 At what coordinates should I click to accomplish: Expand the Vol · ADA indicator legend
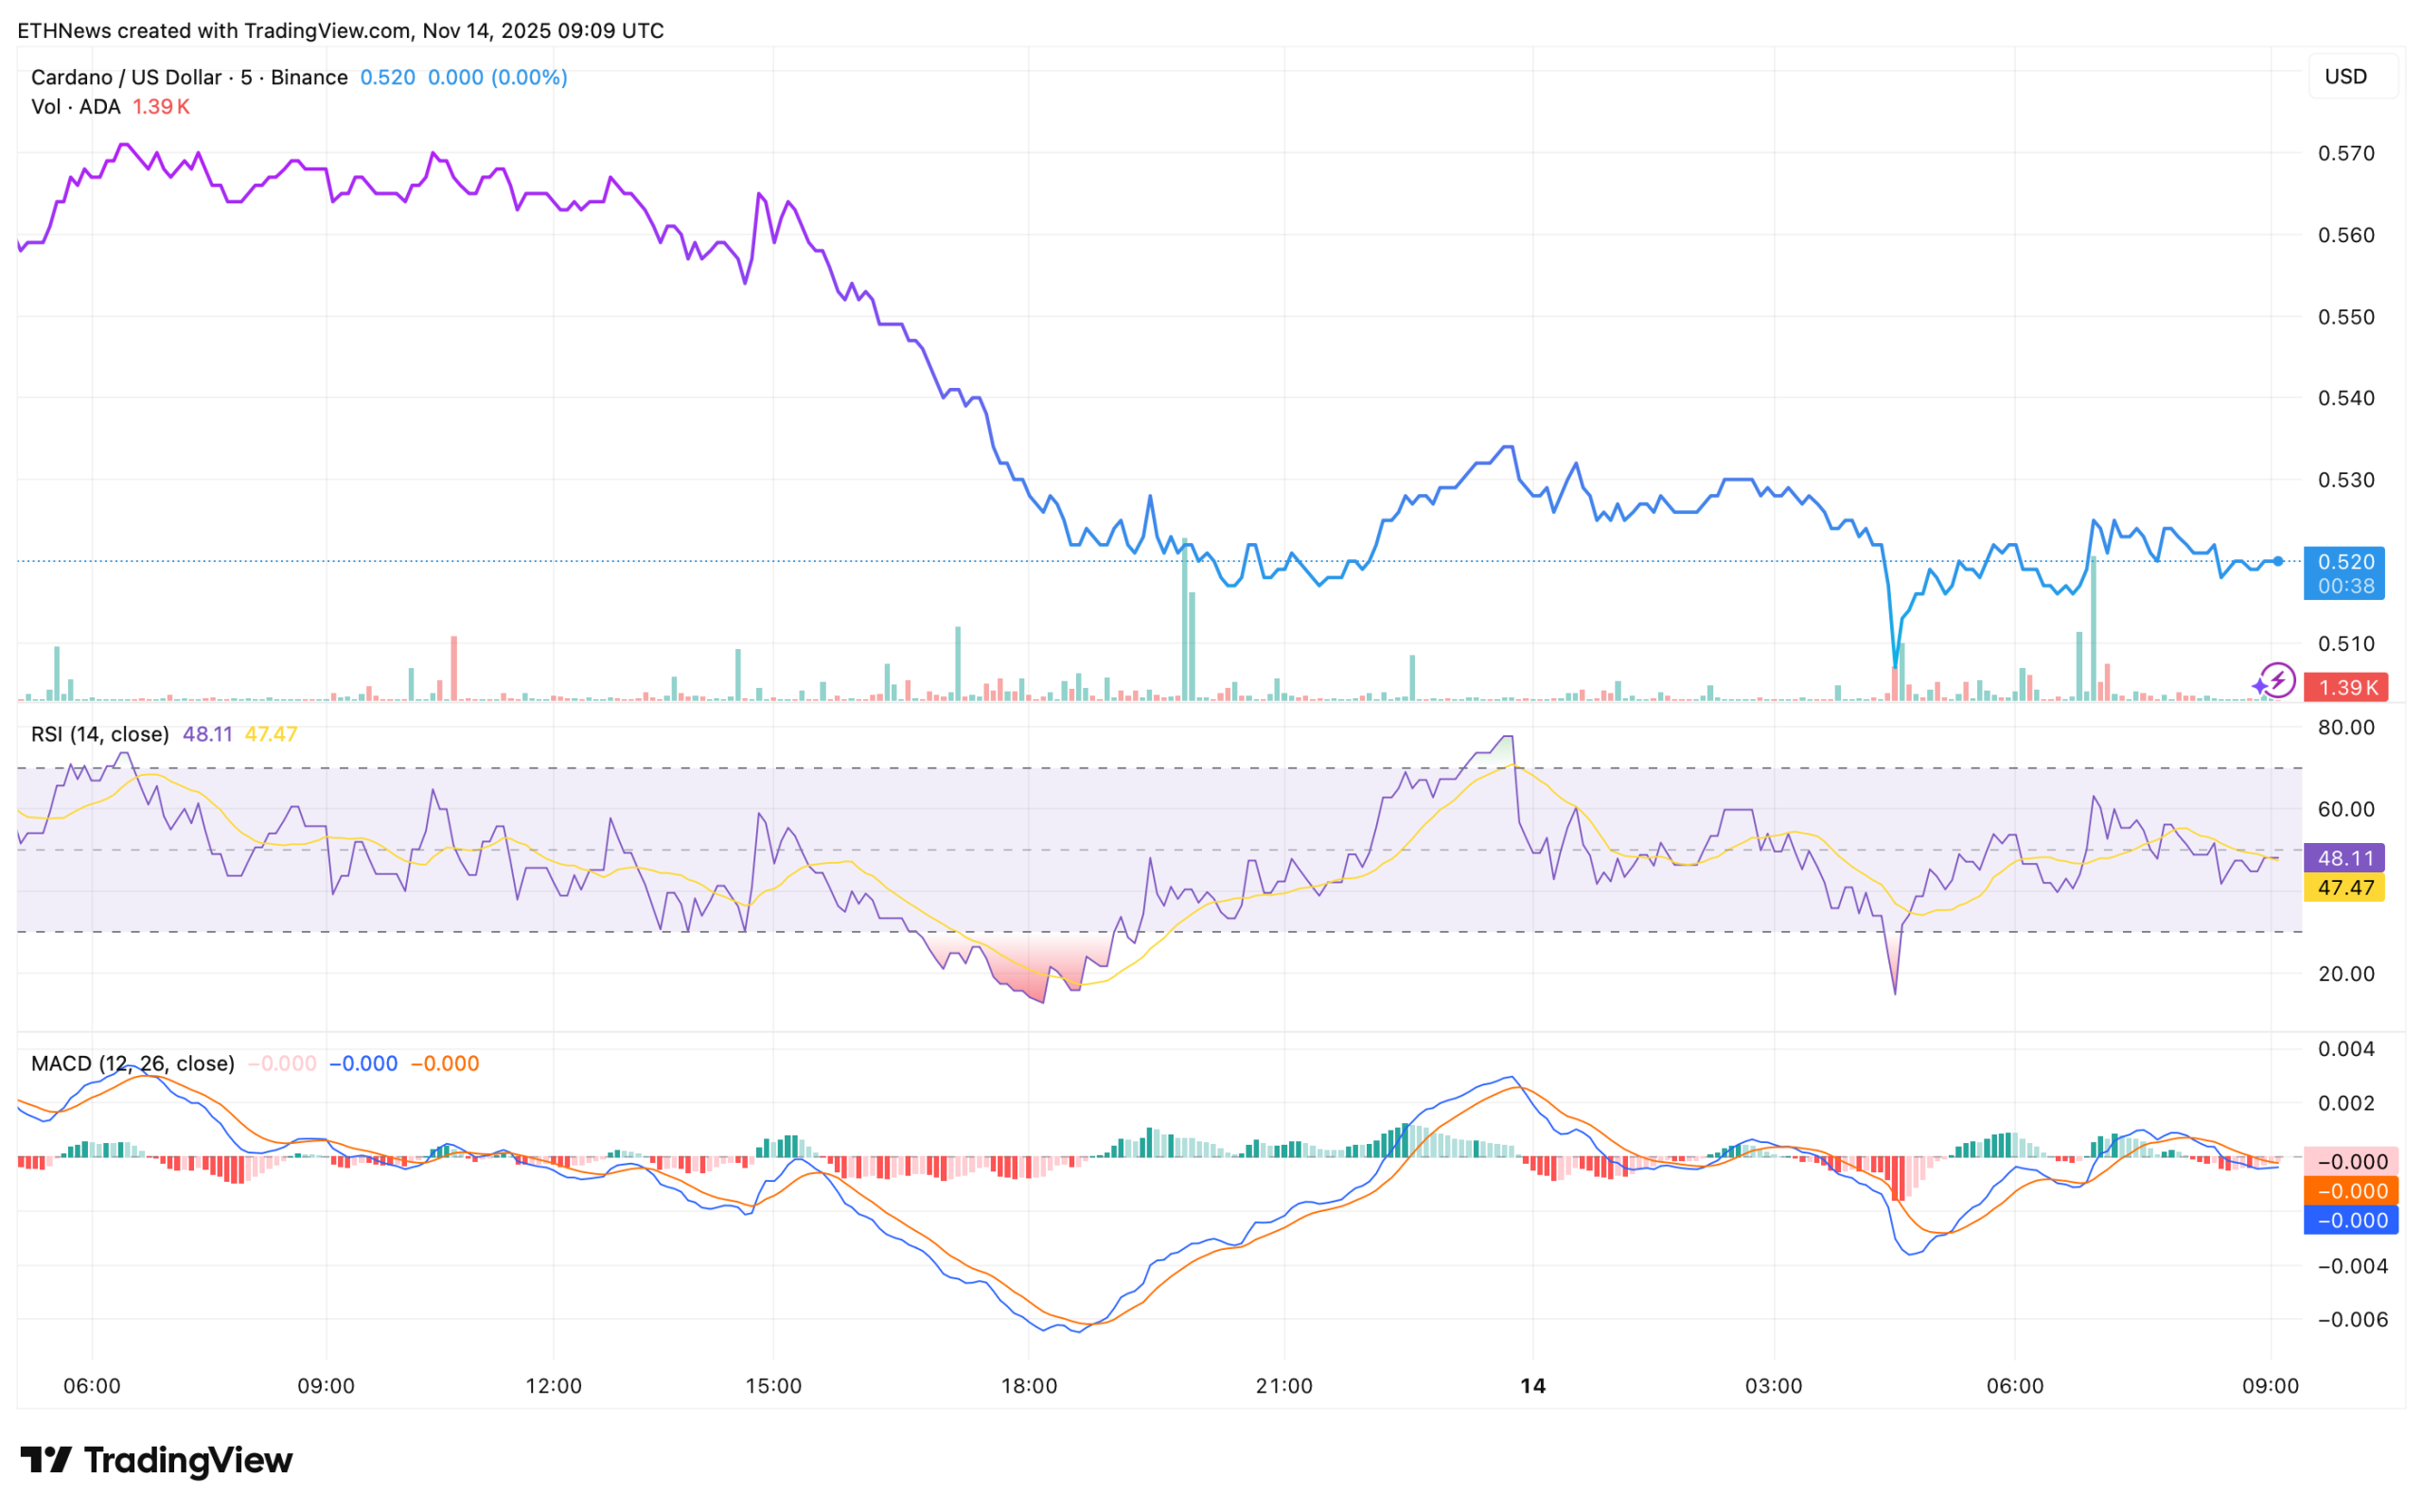tap(75, 106)
